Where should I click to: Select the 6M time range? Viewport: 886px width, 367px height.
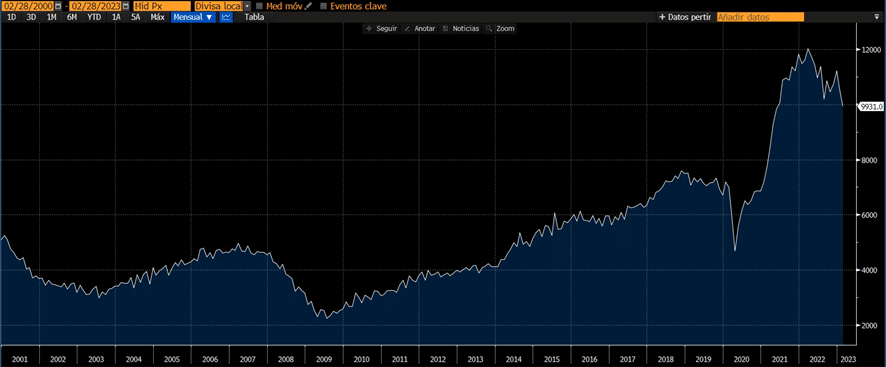(x=72, y=17)
